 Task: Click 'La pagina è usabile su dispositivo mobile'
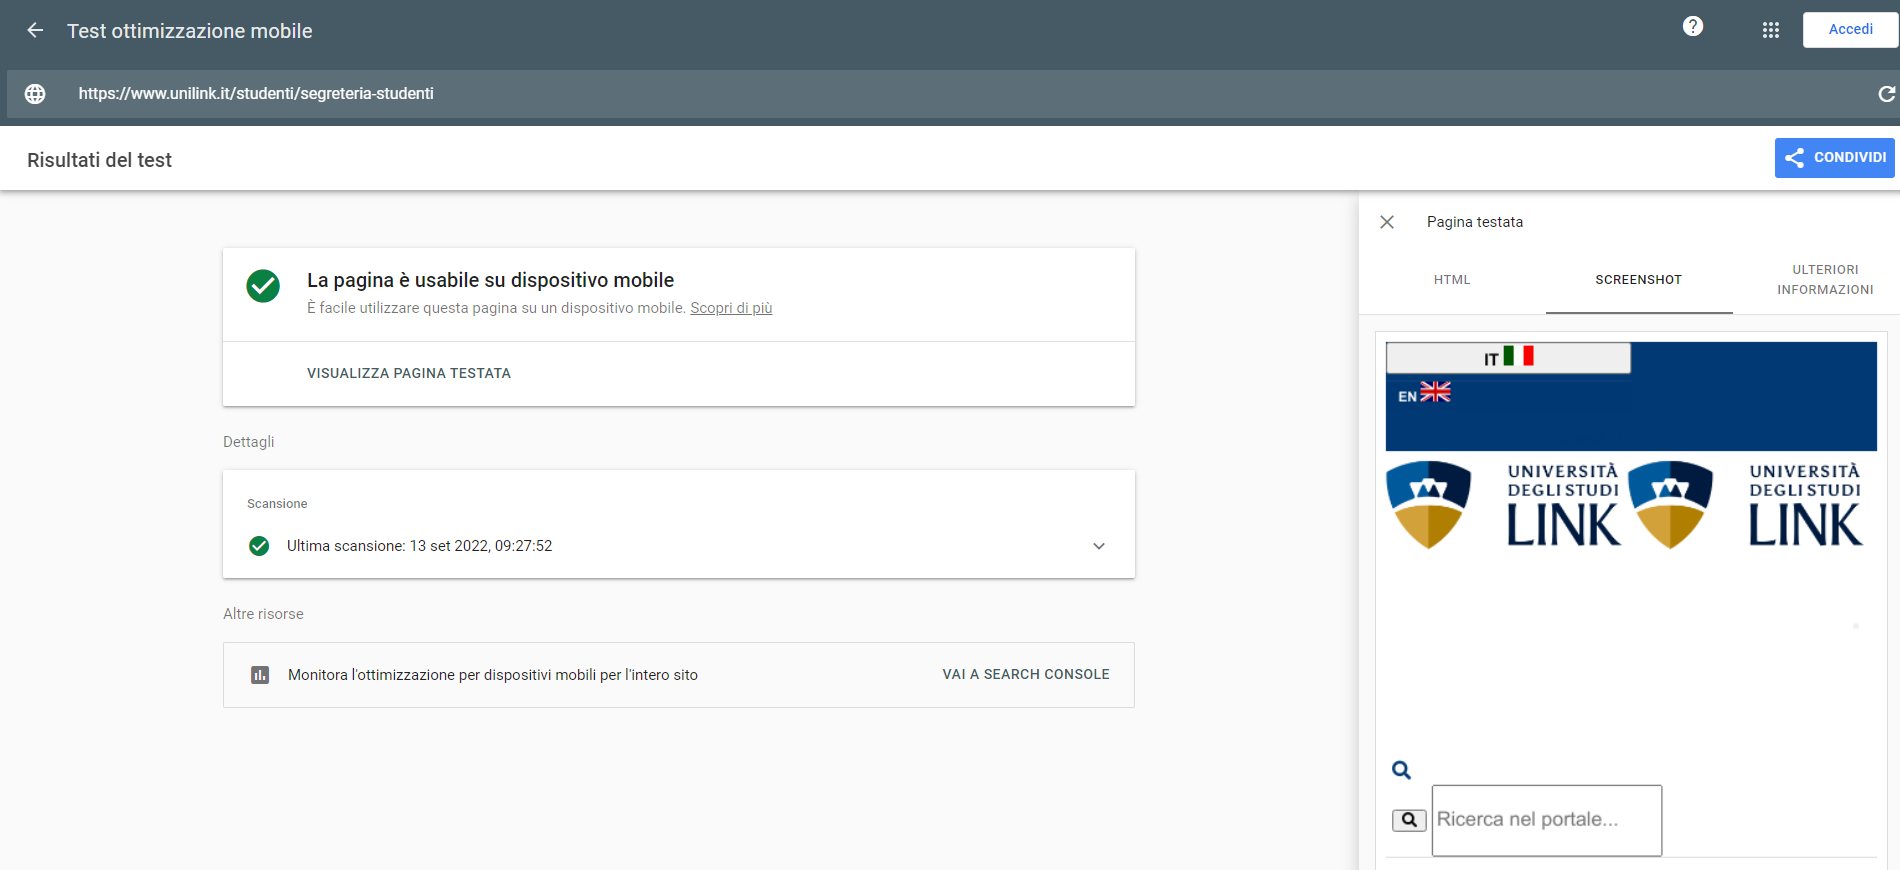click(x=490, y=280)
